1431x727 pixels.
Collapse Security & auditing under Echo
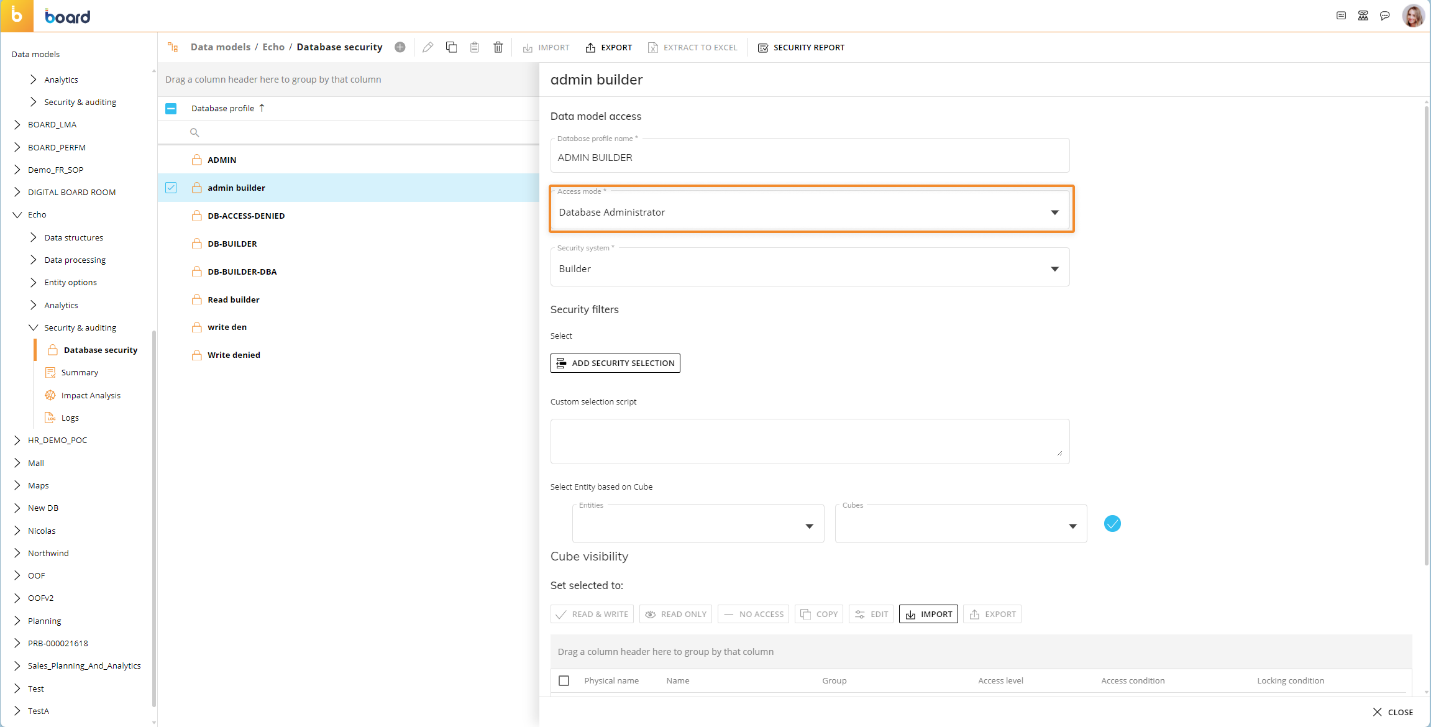point(34,328)
